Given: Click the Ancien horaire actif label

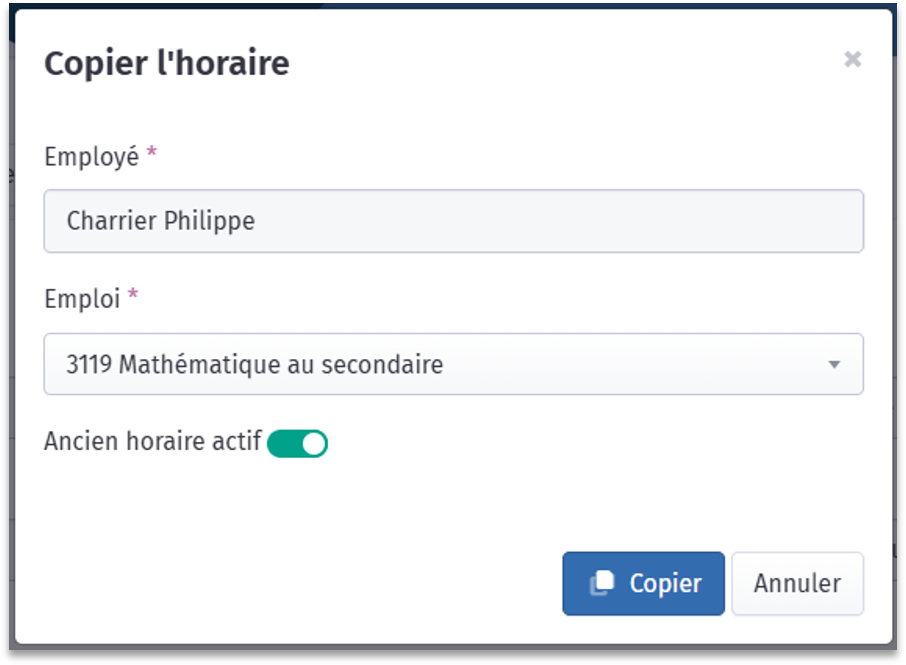Looking at the screenshot, I should [153, 441].
